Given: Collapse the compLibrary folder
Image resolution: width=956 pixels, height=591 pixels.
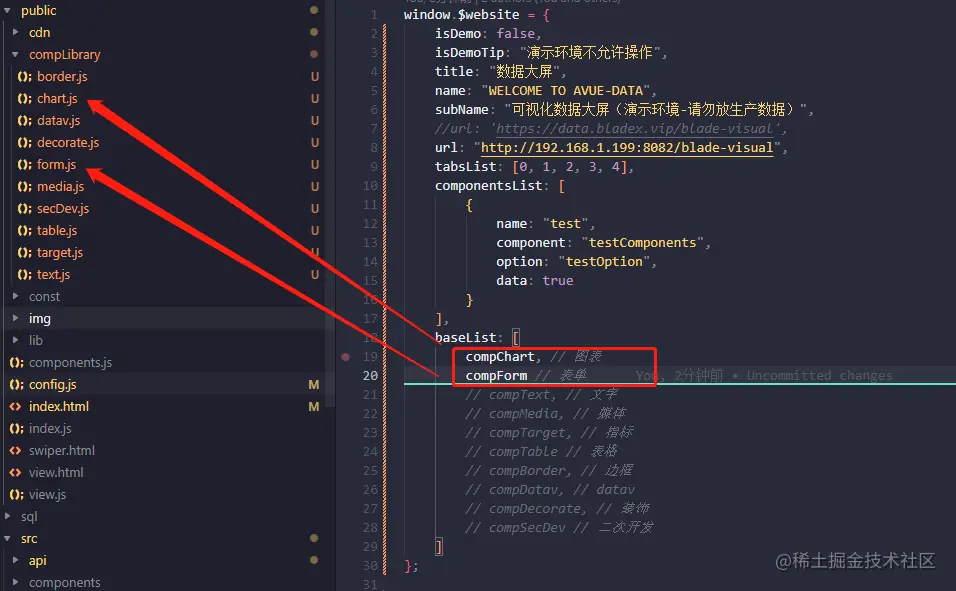Looking at the screenshot, I should pyautogui.click(x=15, y=54).
